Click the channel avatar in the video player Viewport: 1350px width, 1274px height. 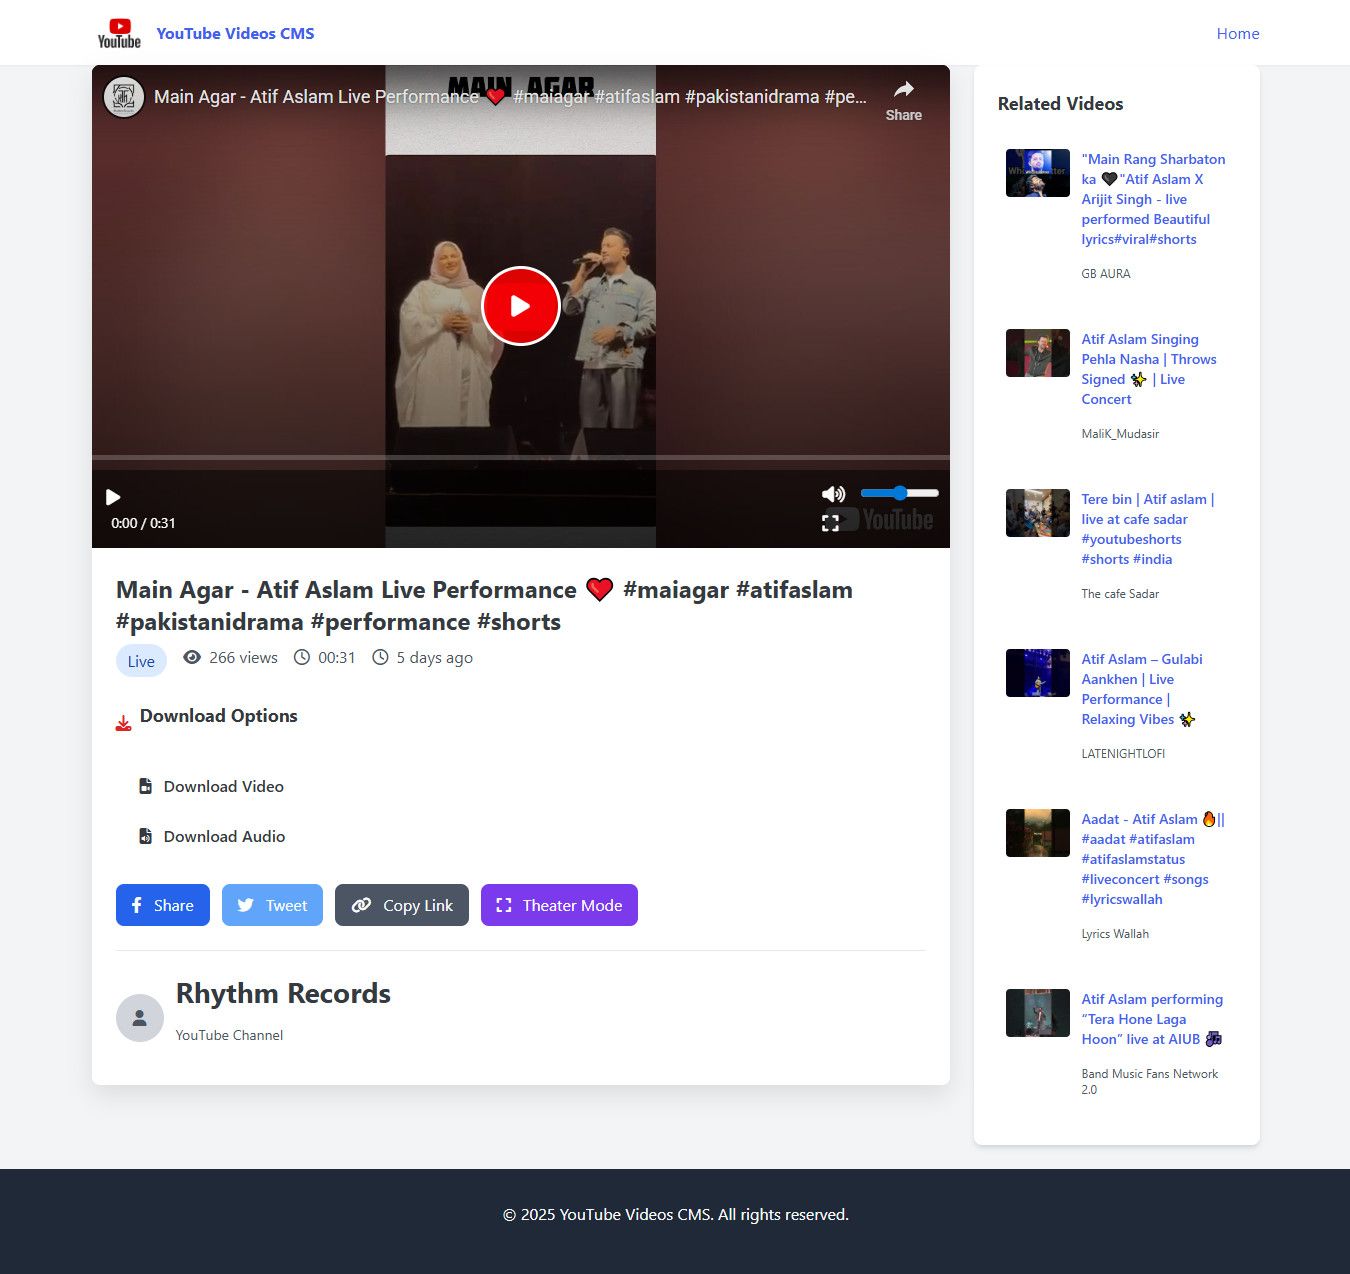[124, 97]
